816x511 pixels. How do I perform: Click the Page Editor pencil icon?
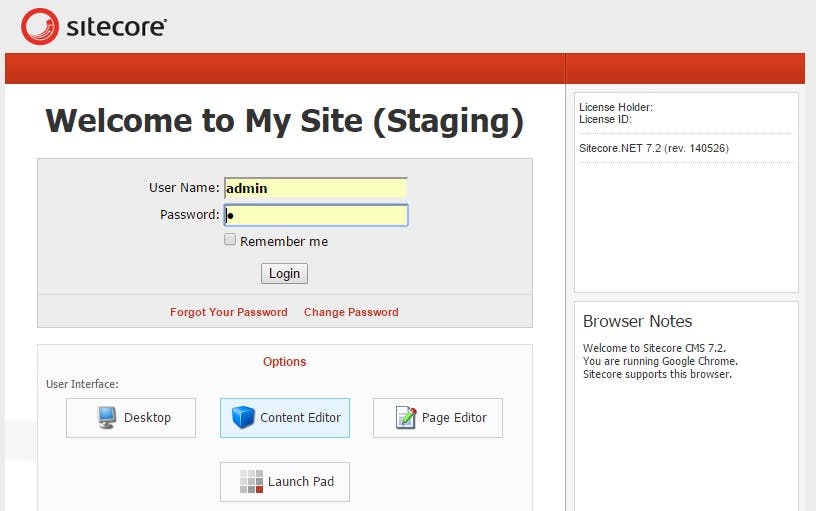pos(406,417)
